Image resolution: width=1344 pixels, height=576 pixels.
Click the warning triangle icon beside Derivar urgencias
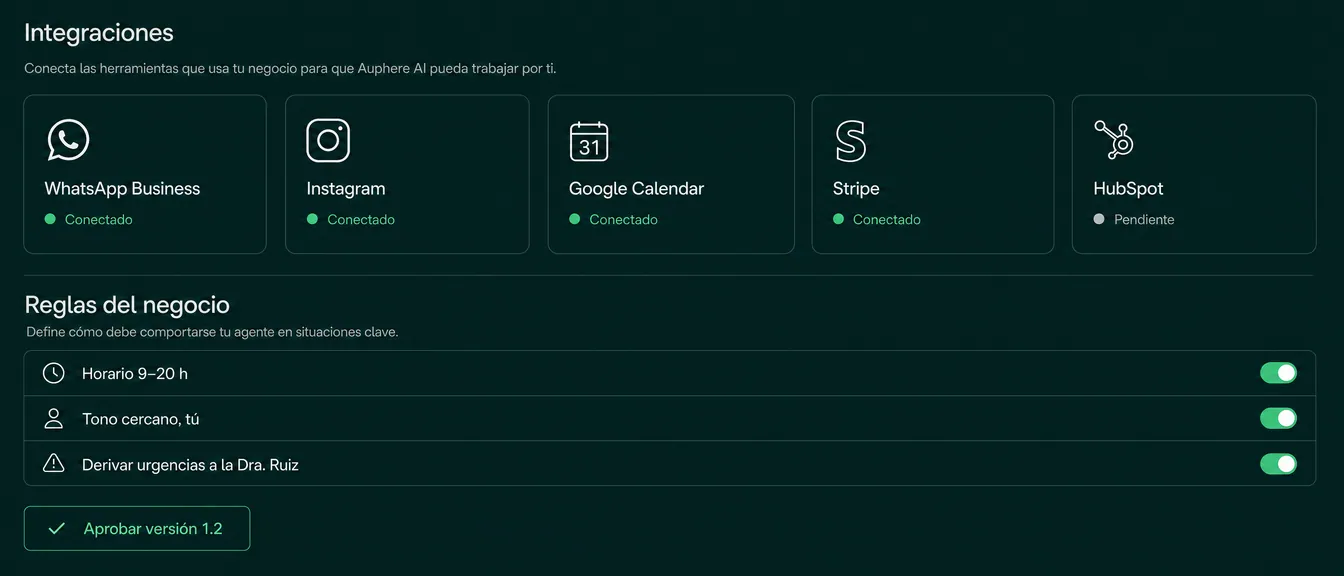pyautogui.click(x=54, y=463)
